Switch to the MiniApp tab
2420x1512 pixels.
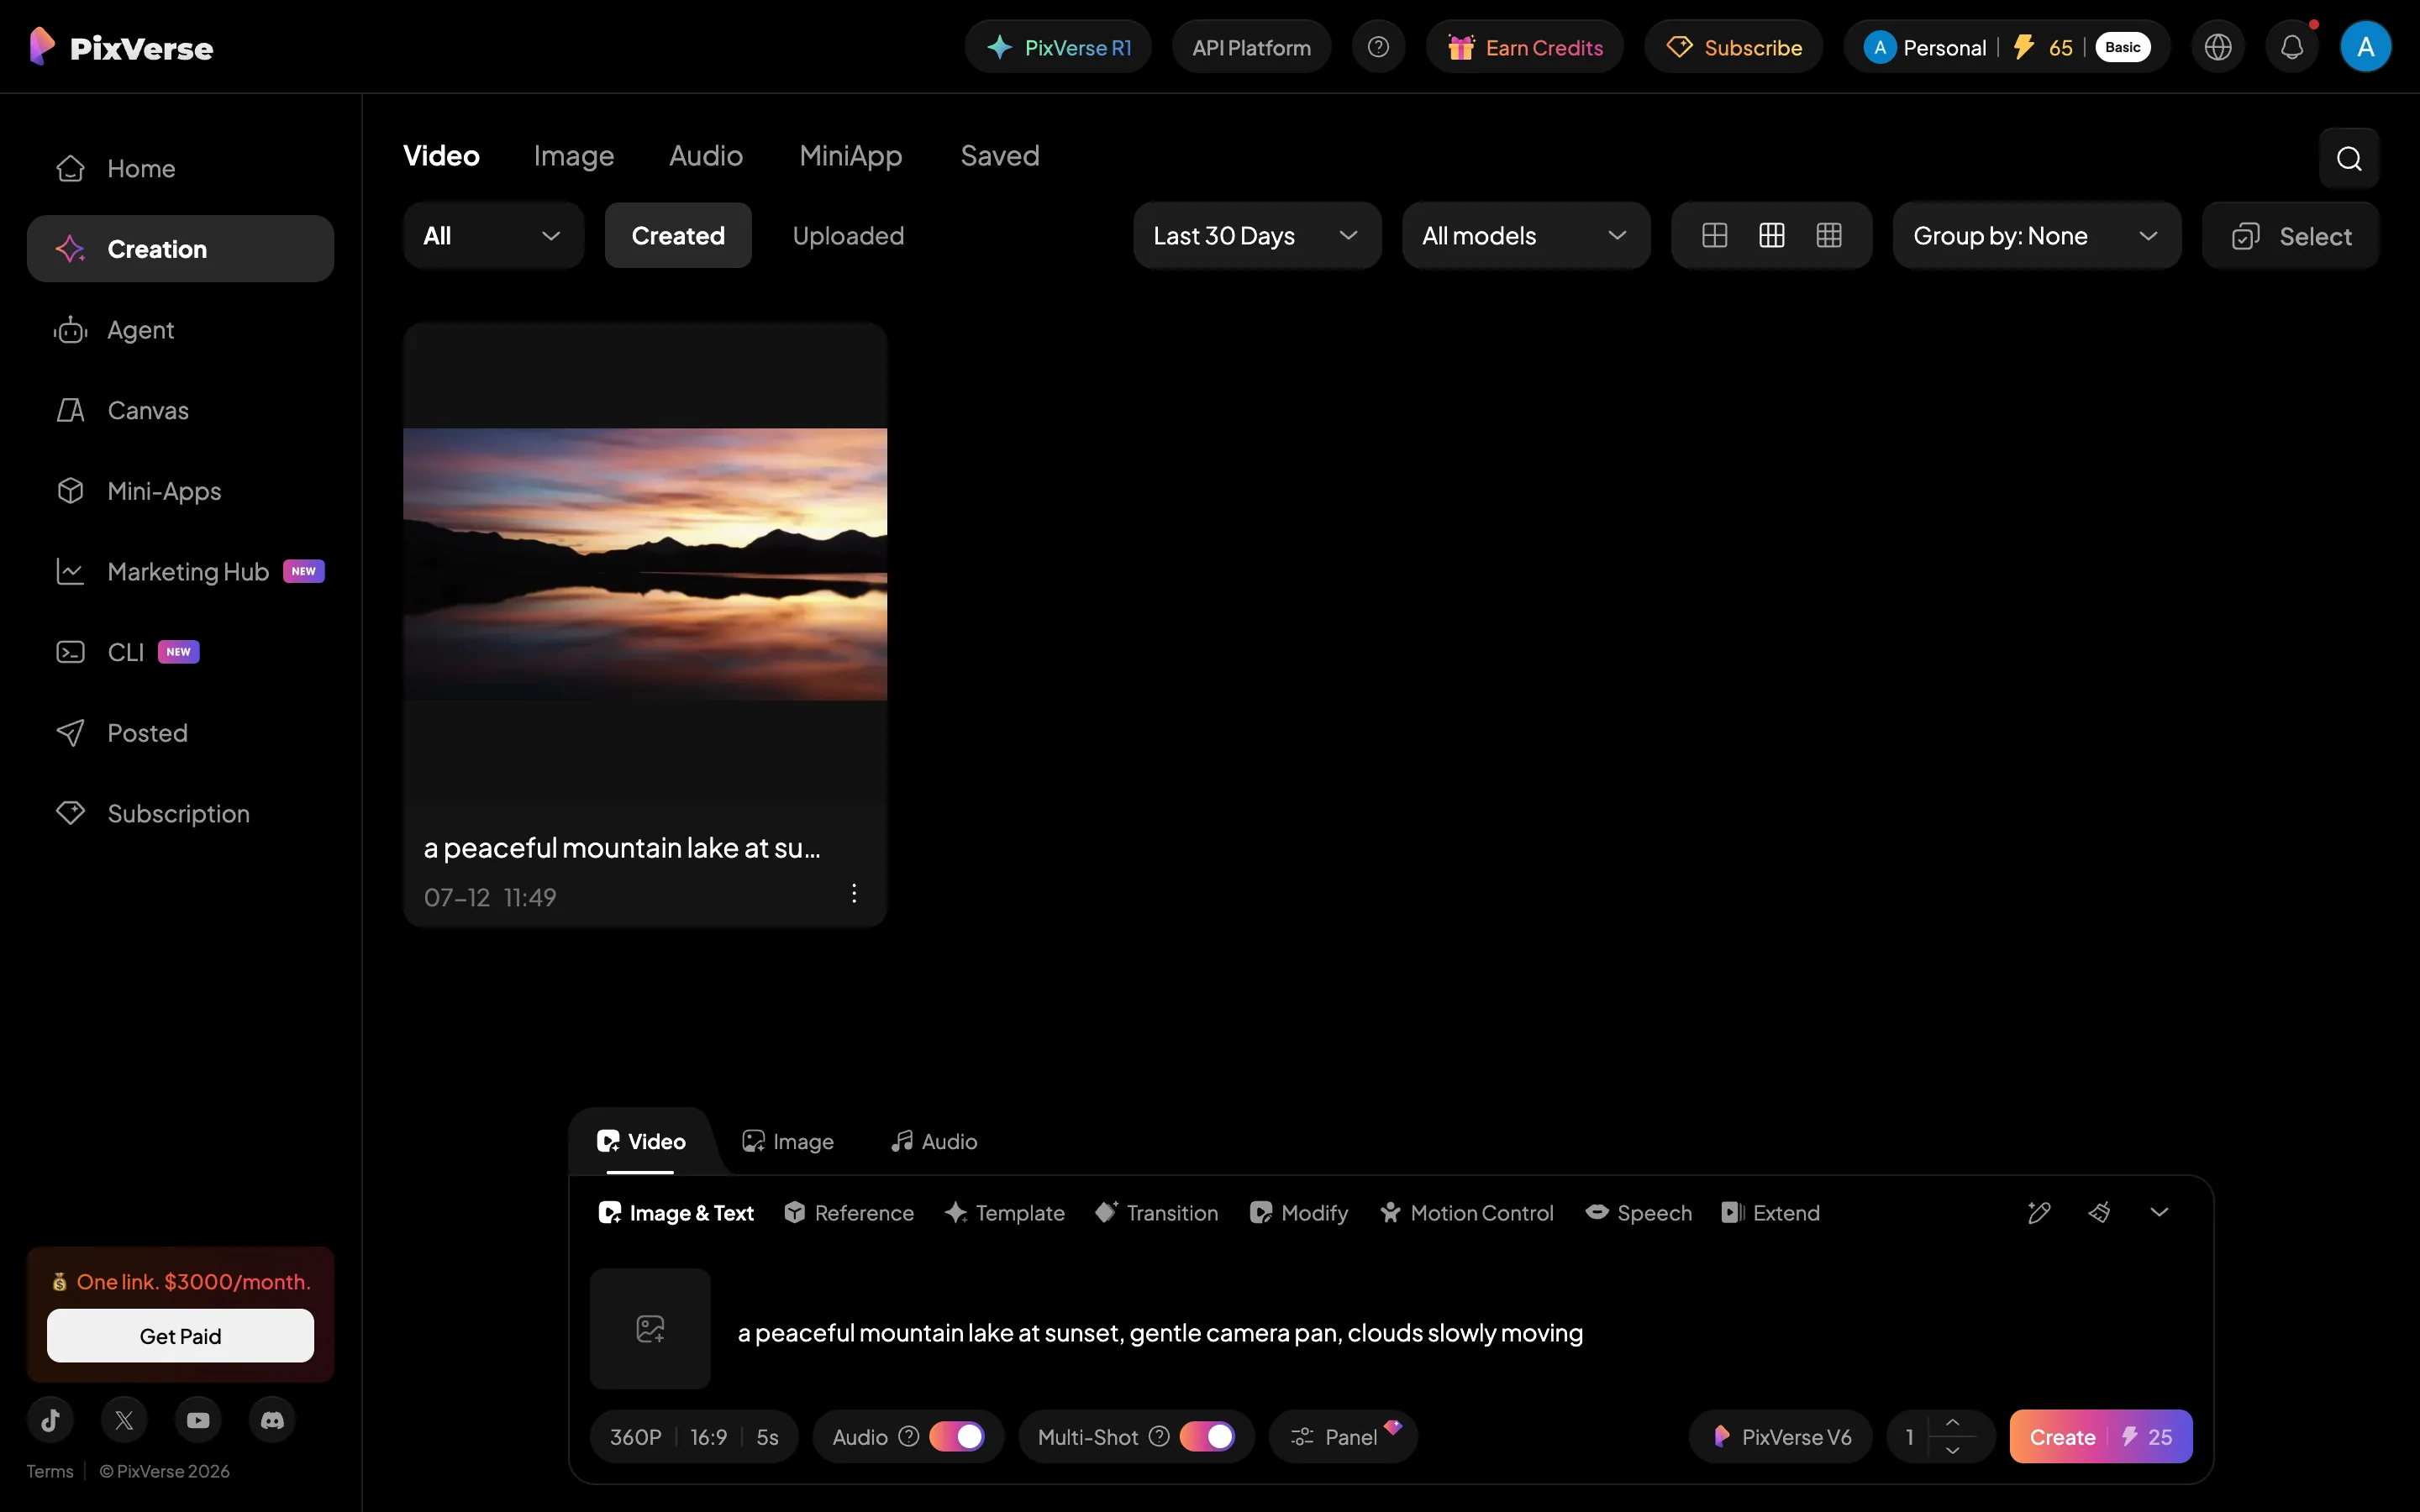pos(851,156)
